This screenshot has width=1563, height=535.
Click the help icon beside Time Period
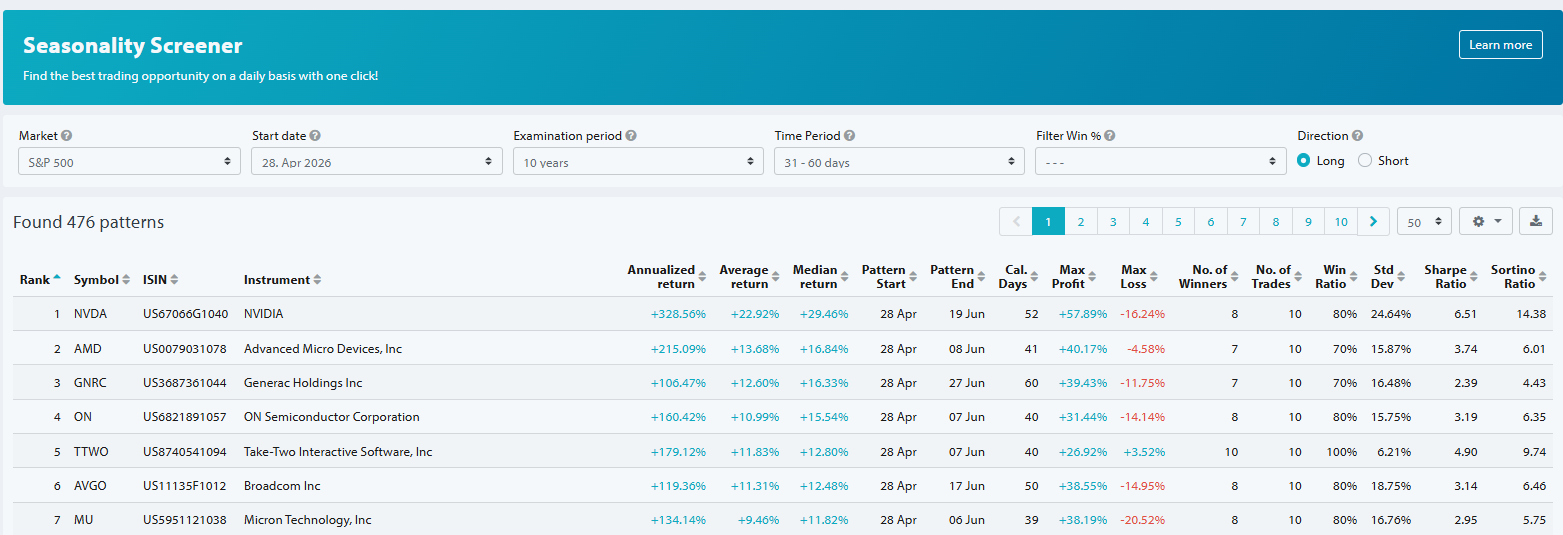pos(849,136)
